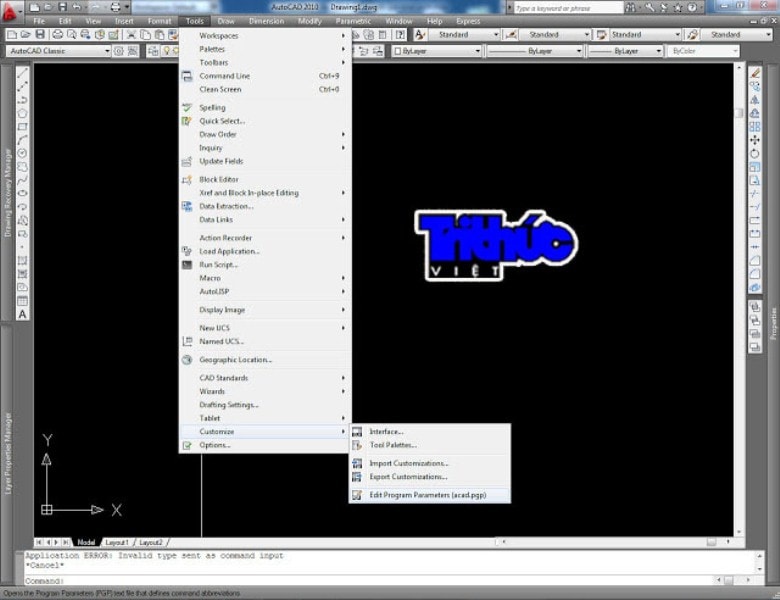Viewport: 780px width, 600px height.
Task: Open the Dimension Style Standard dropdown
Action: pos(554,34)
